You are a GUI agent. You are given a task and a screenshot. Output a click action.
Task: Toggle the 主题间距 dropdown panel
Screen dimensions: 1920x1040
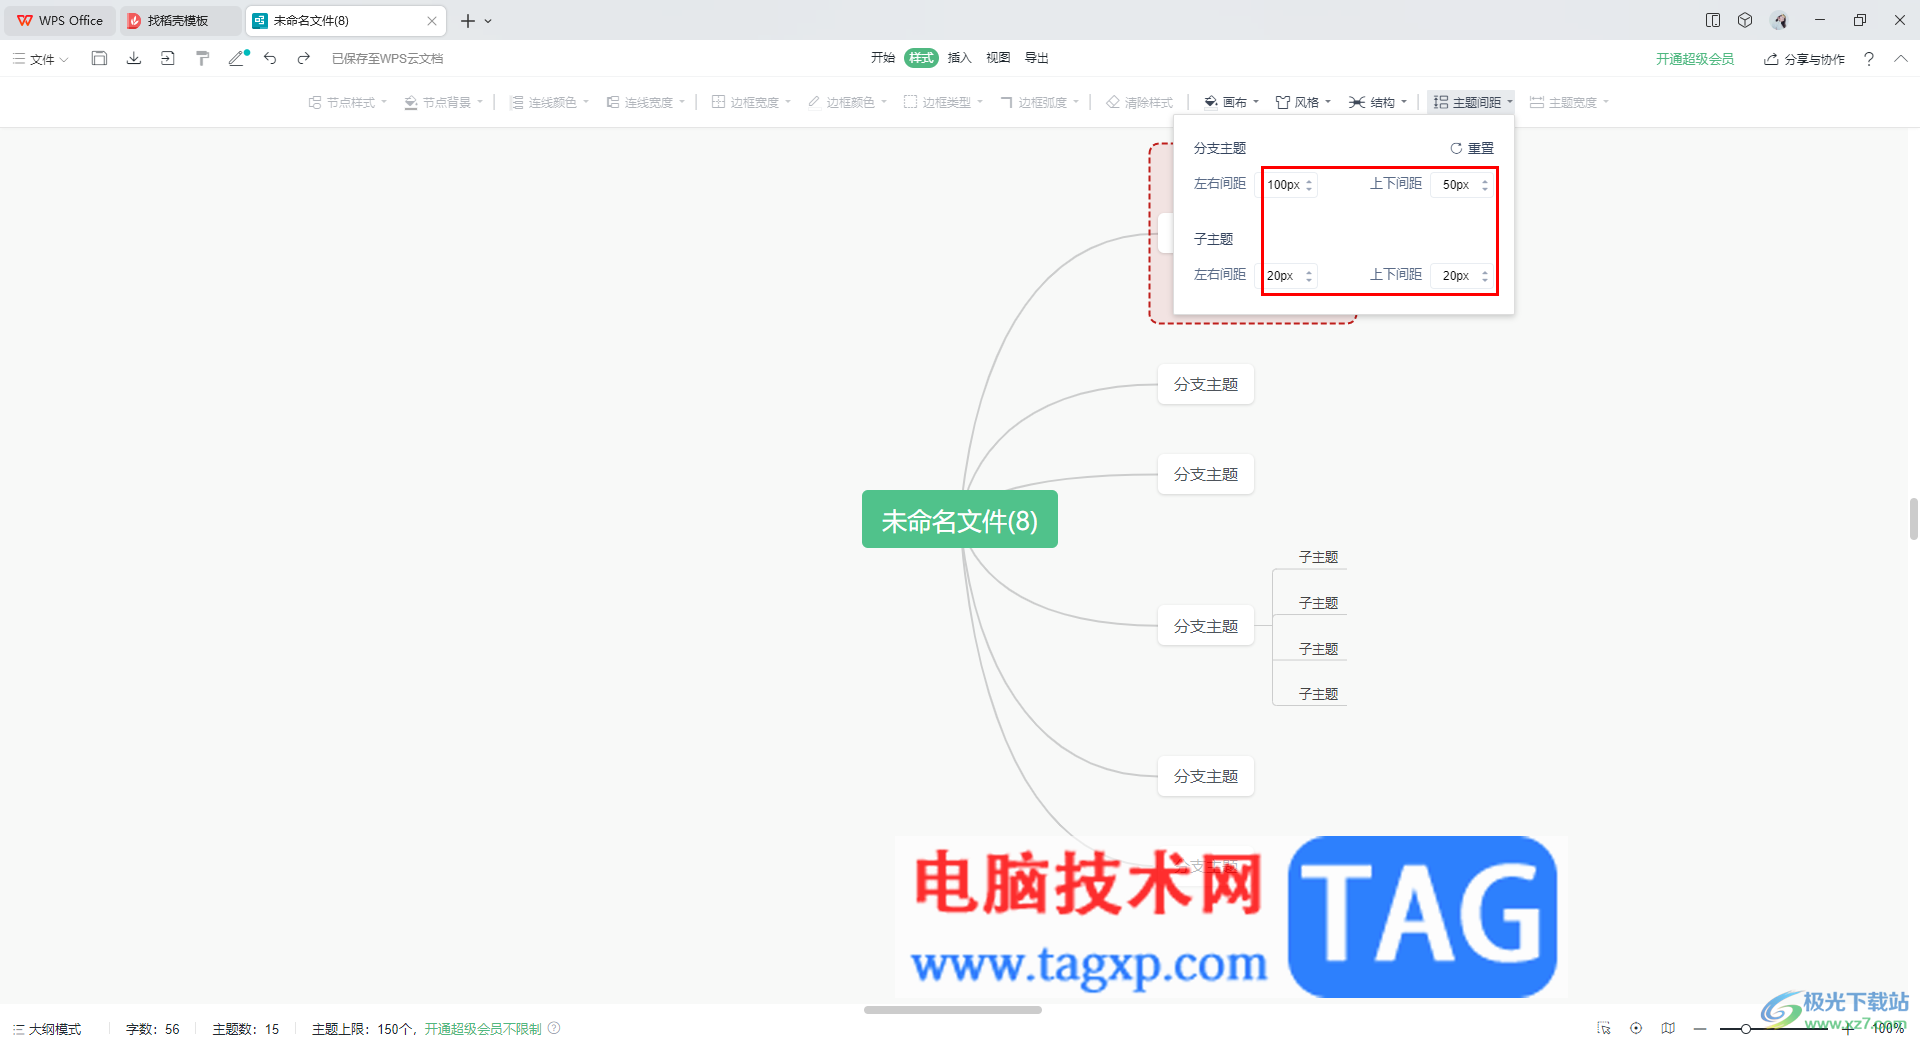point(1472,102)
